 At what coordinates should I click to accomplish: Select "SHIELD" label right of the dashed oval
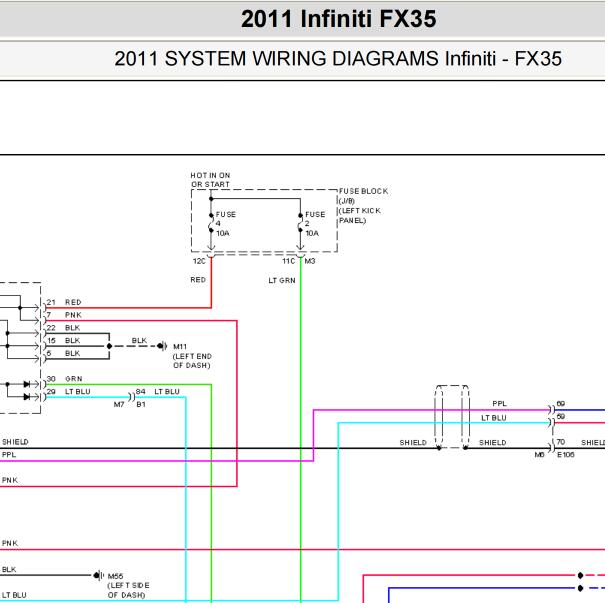(492, 443)
